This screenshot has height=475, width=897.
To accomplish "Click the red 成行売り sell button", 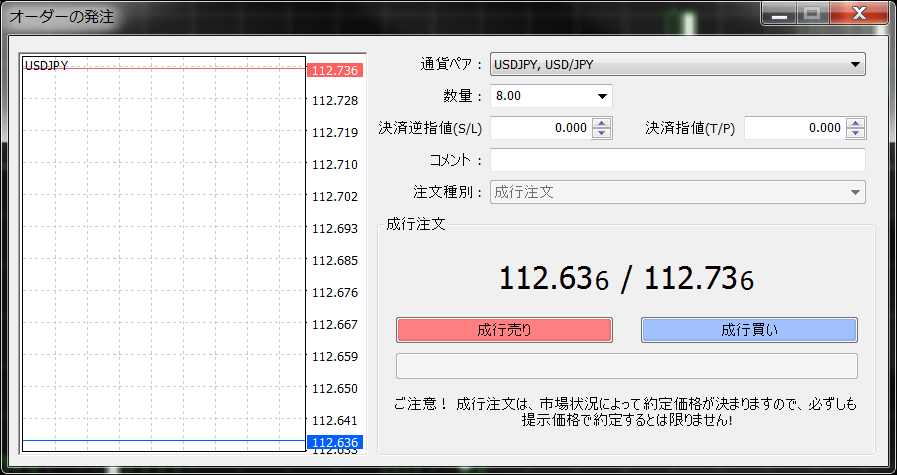I will (x=504, y=330).
